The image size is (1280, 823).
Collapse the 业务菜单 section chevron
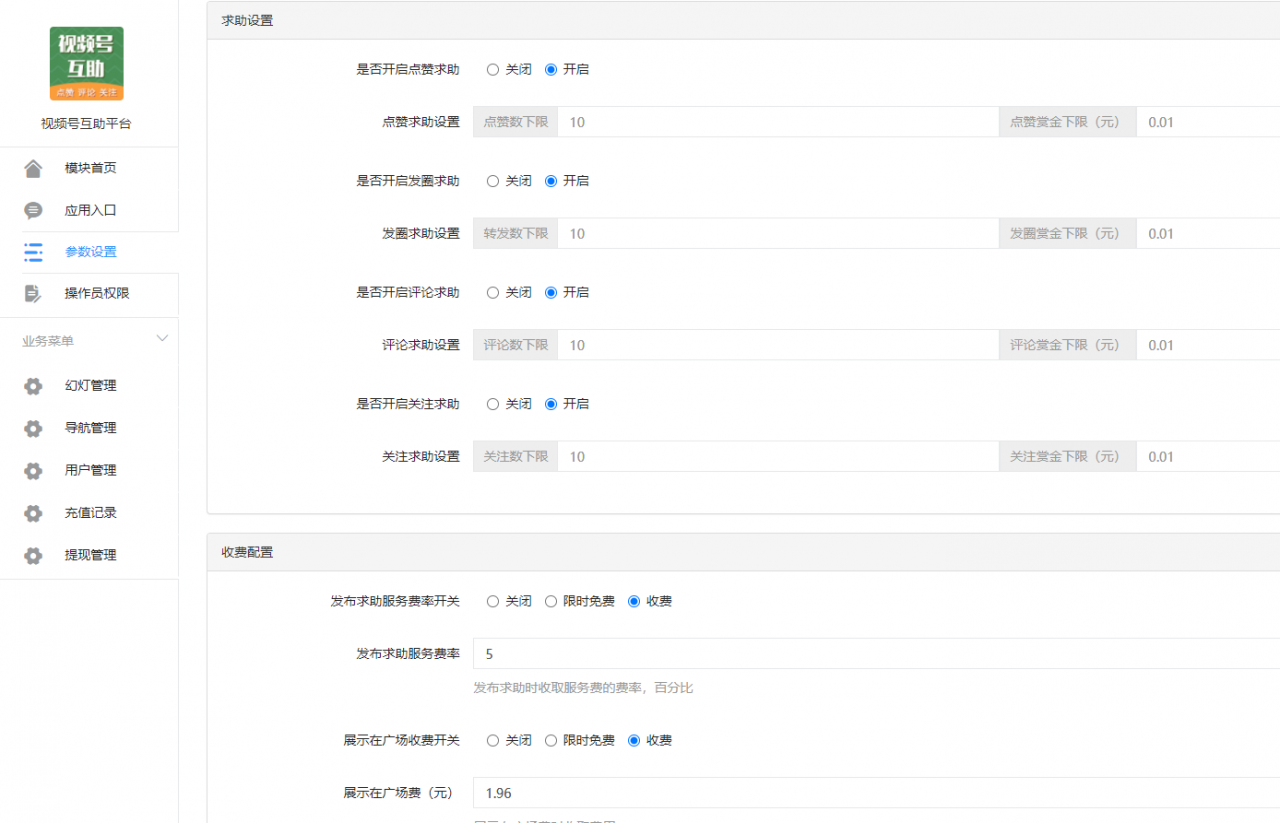click(x=162, y=340)
